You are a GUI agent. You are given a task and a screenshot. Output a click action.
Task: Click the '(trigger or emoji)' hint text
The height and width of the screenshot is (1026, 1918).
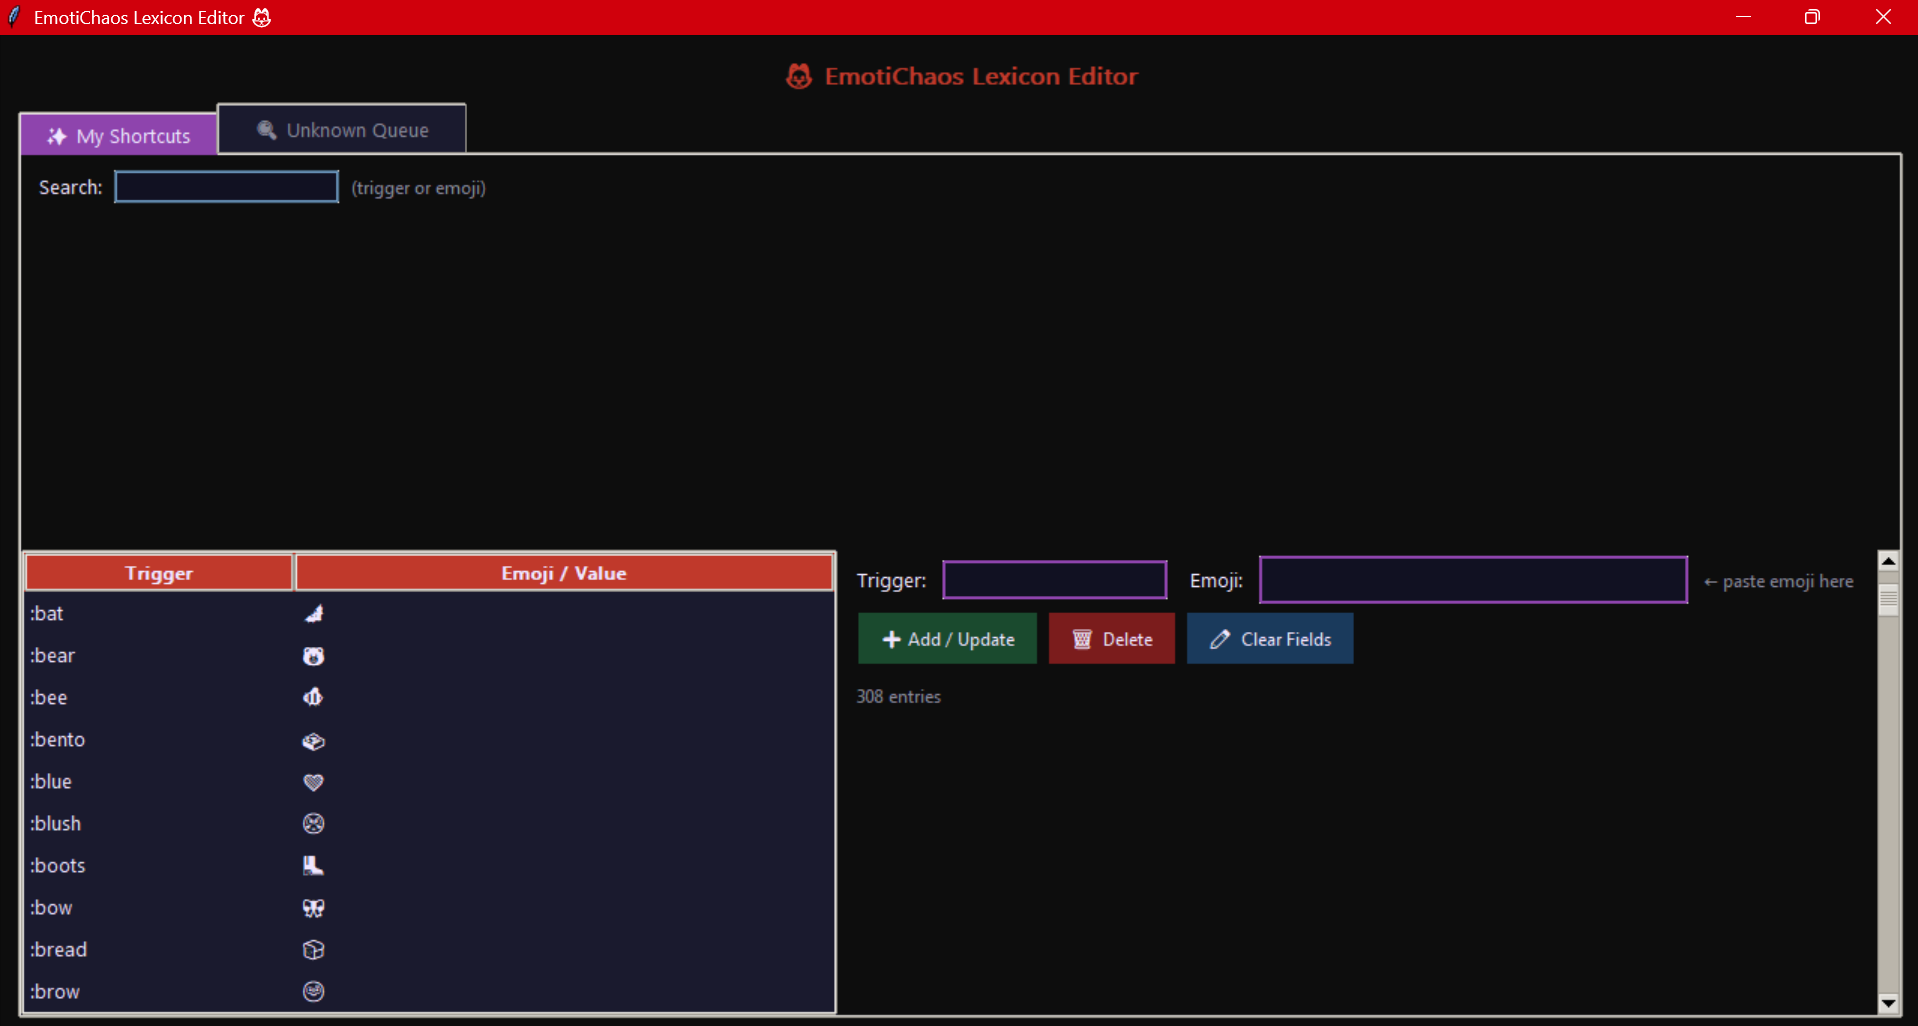[x=418, y=188]
